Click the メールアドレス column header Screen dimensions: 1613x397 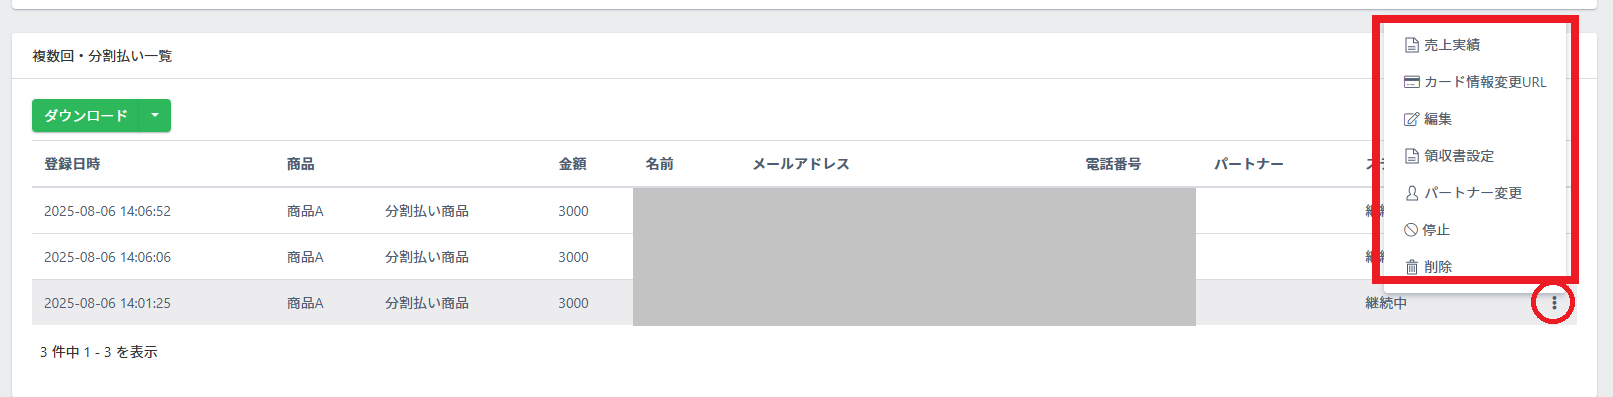[801, 164]
